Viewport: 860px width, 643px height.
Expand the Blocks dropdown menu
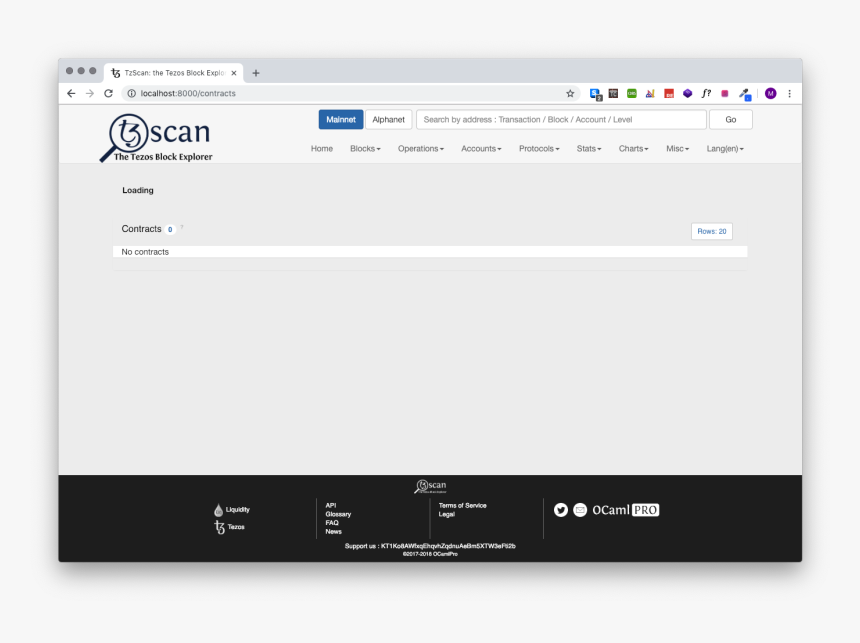point(365,149)
